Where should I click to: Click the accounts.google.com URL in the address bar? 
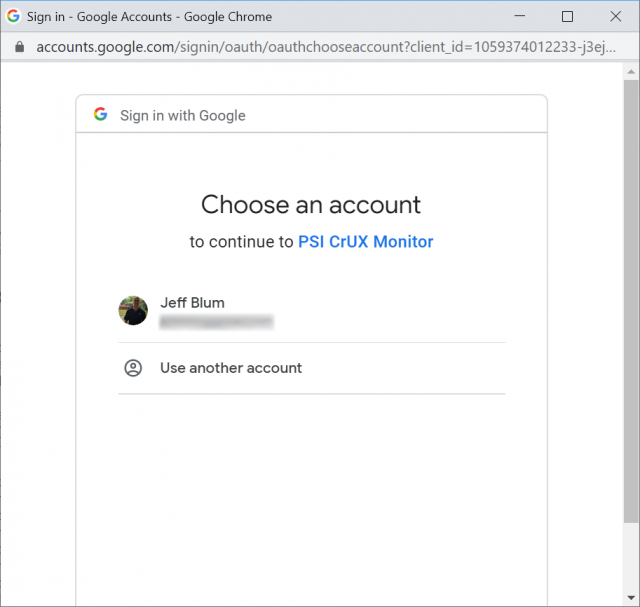[326, 47]
